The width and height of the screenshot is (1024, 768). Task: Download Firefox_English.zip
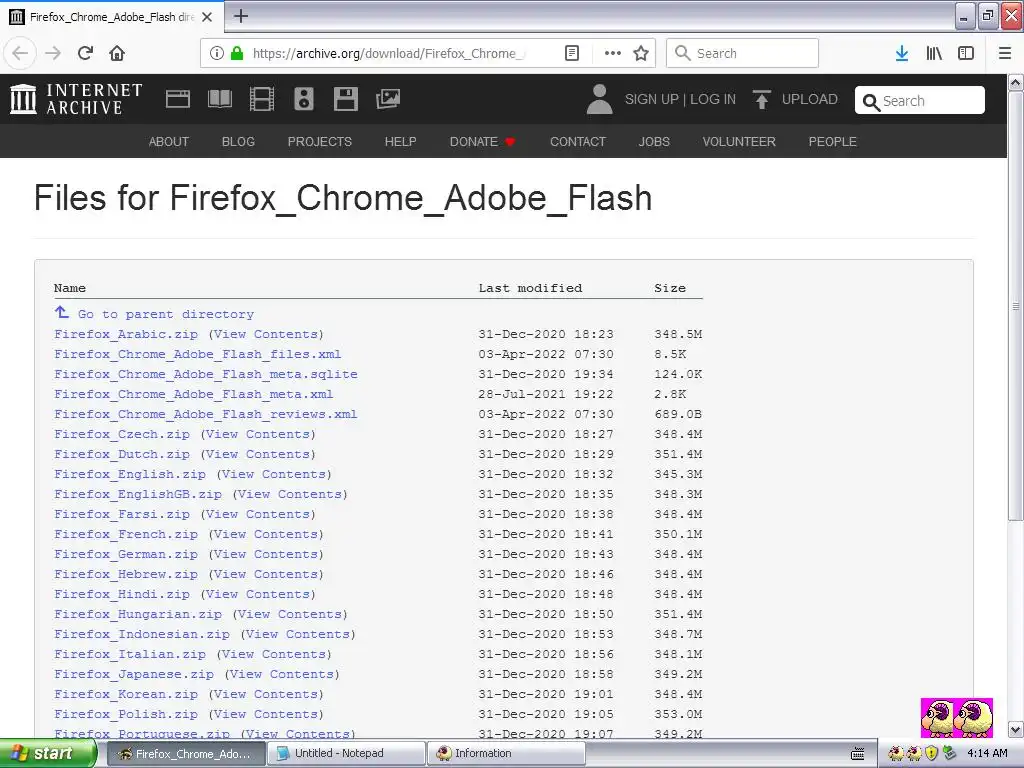[130, 474]
